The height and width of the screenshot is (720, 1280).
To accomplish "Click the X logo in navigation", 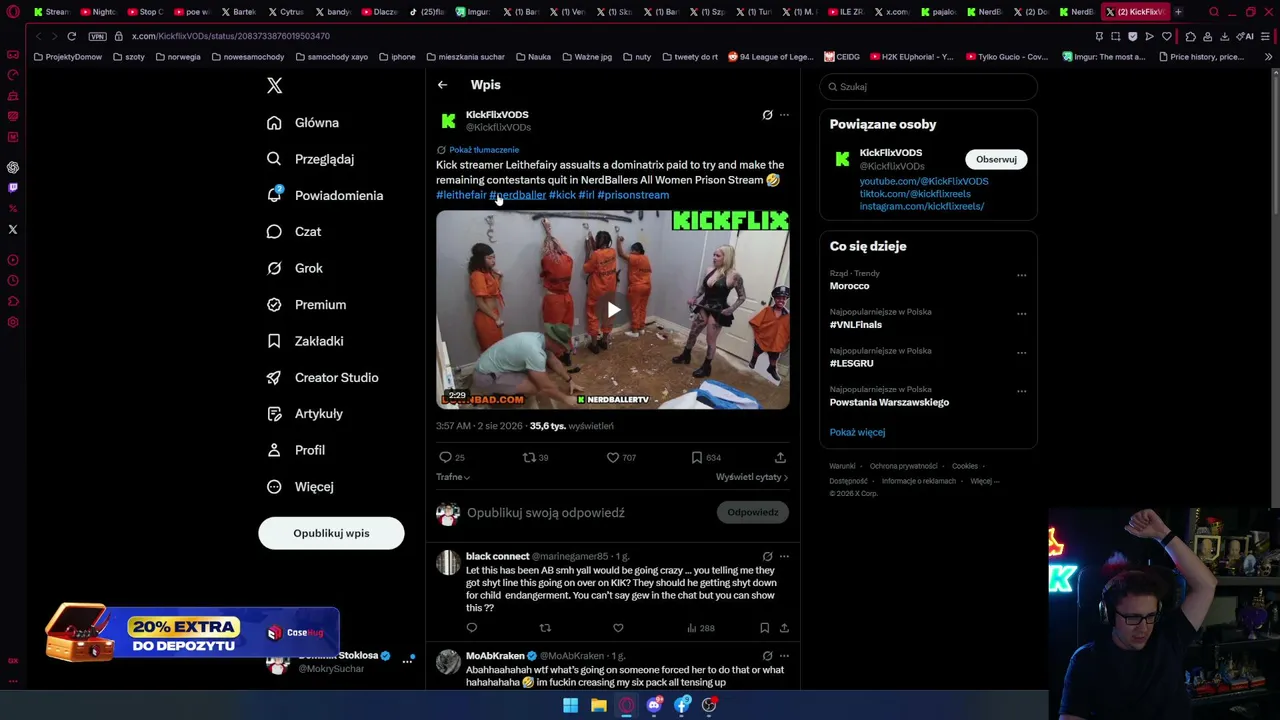I will (x=274, y=86).
